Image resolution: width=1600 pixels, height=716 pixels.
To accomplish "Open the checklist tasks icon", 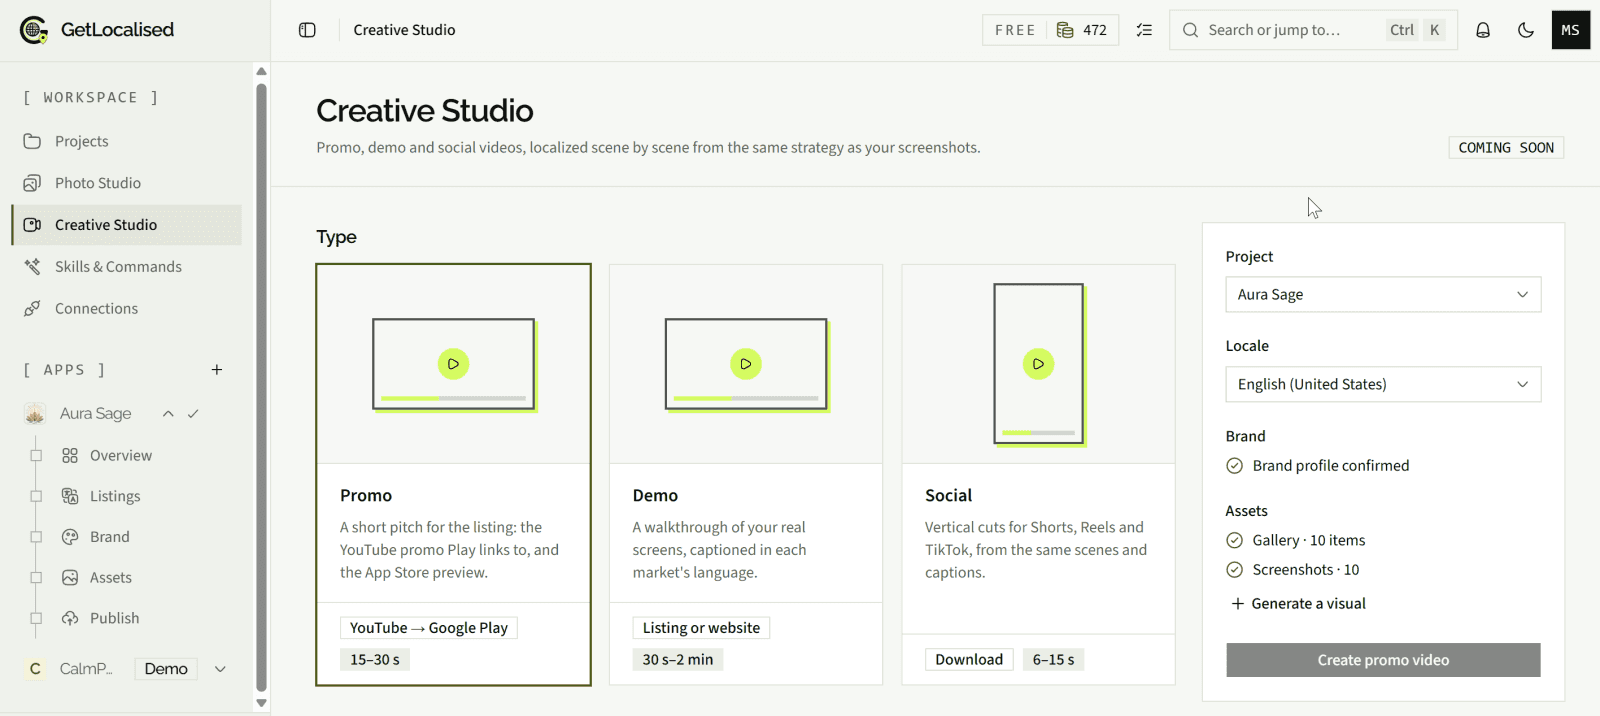I will (1144, 30).
